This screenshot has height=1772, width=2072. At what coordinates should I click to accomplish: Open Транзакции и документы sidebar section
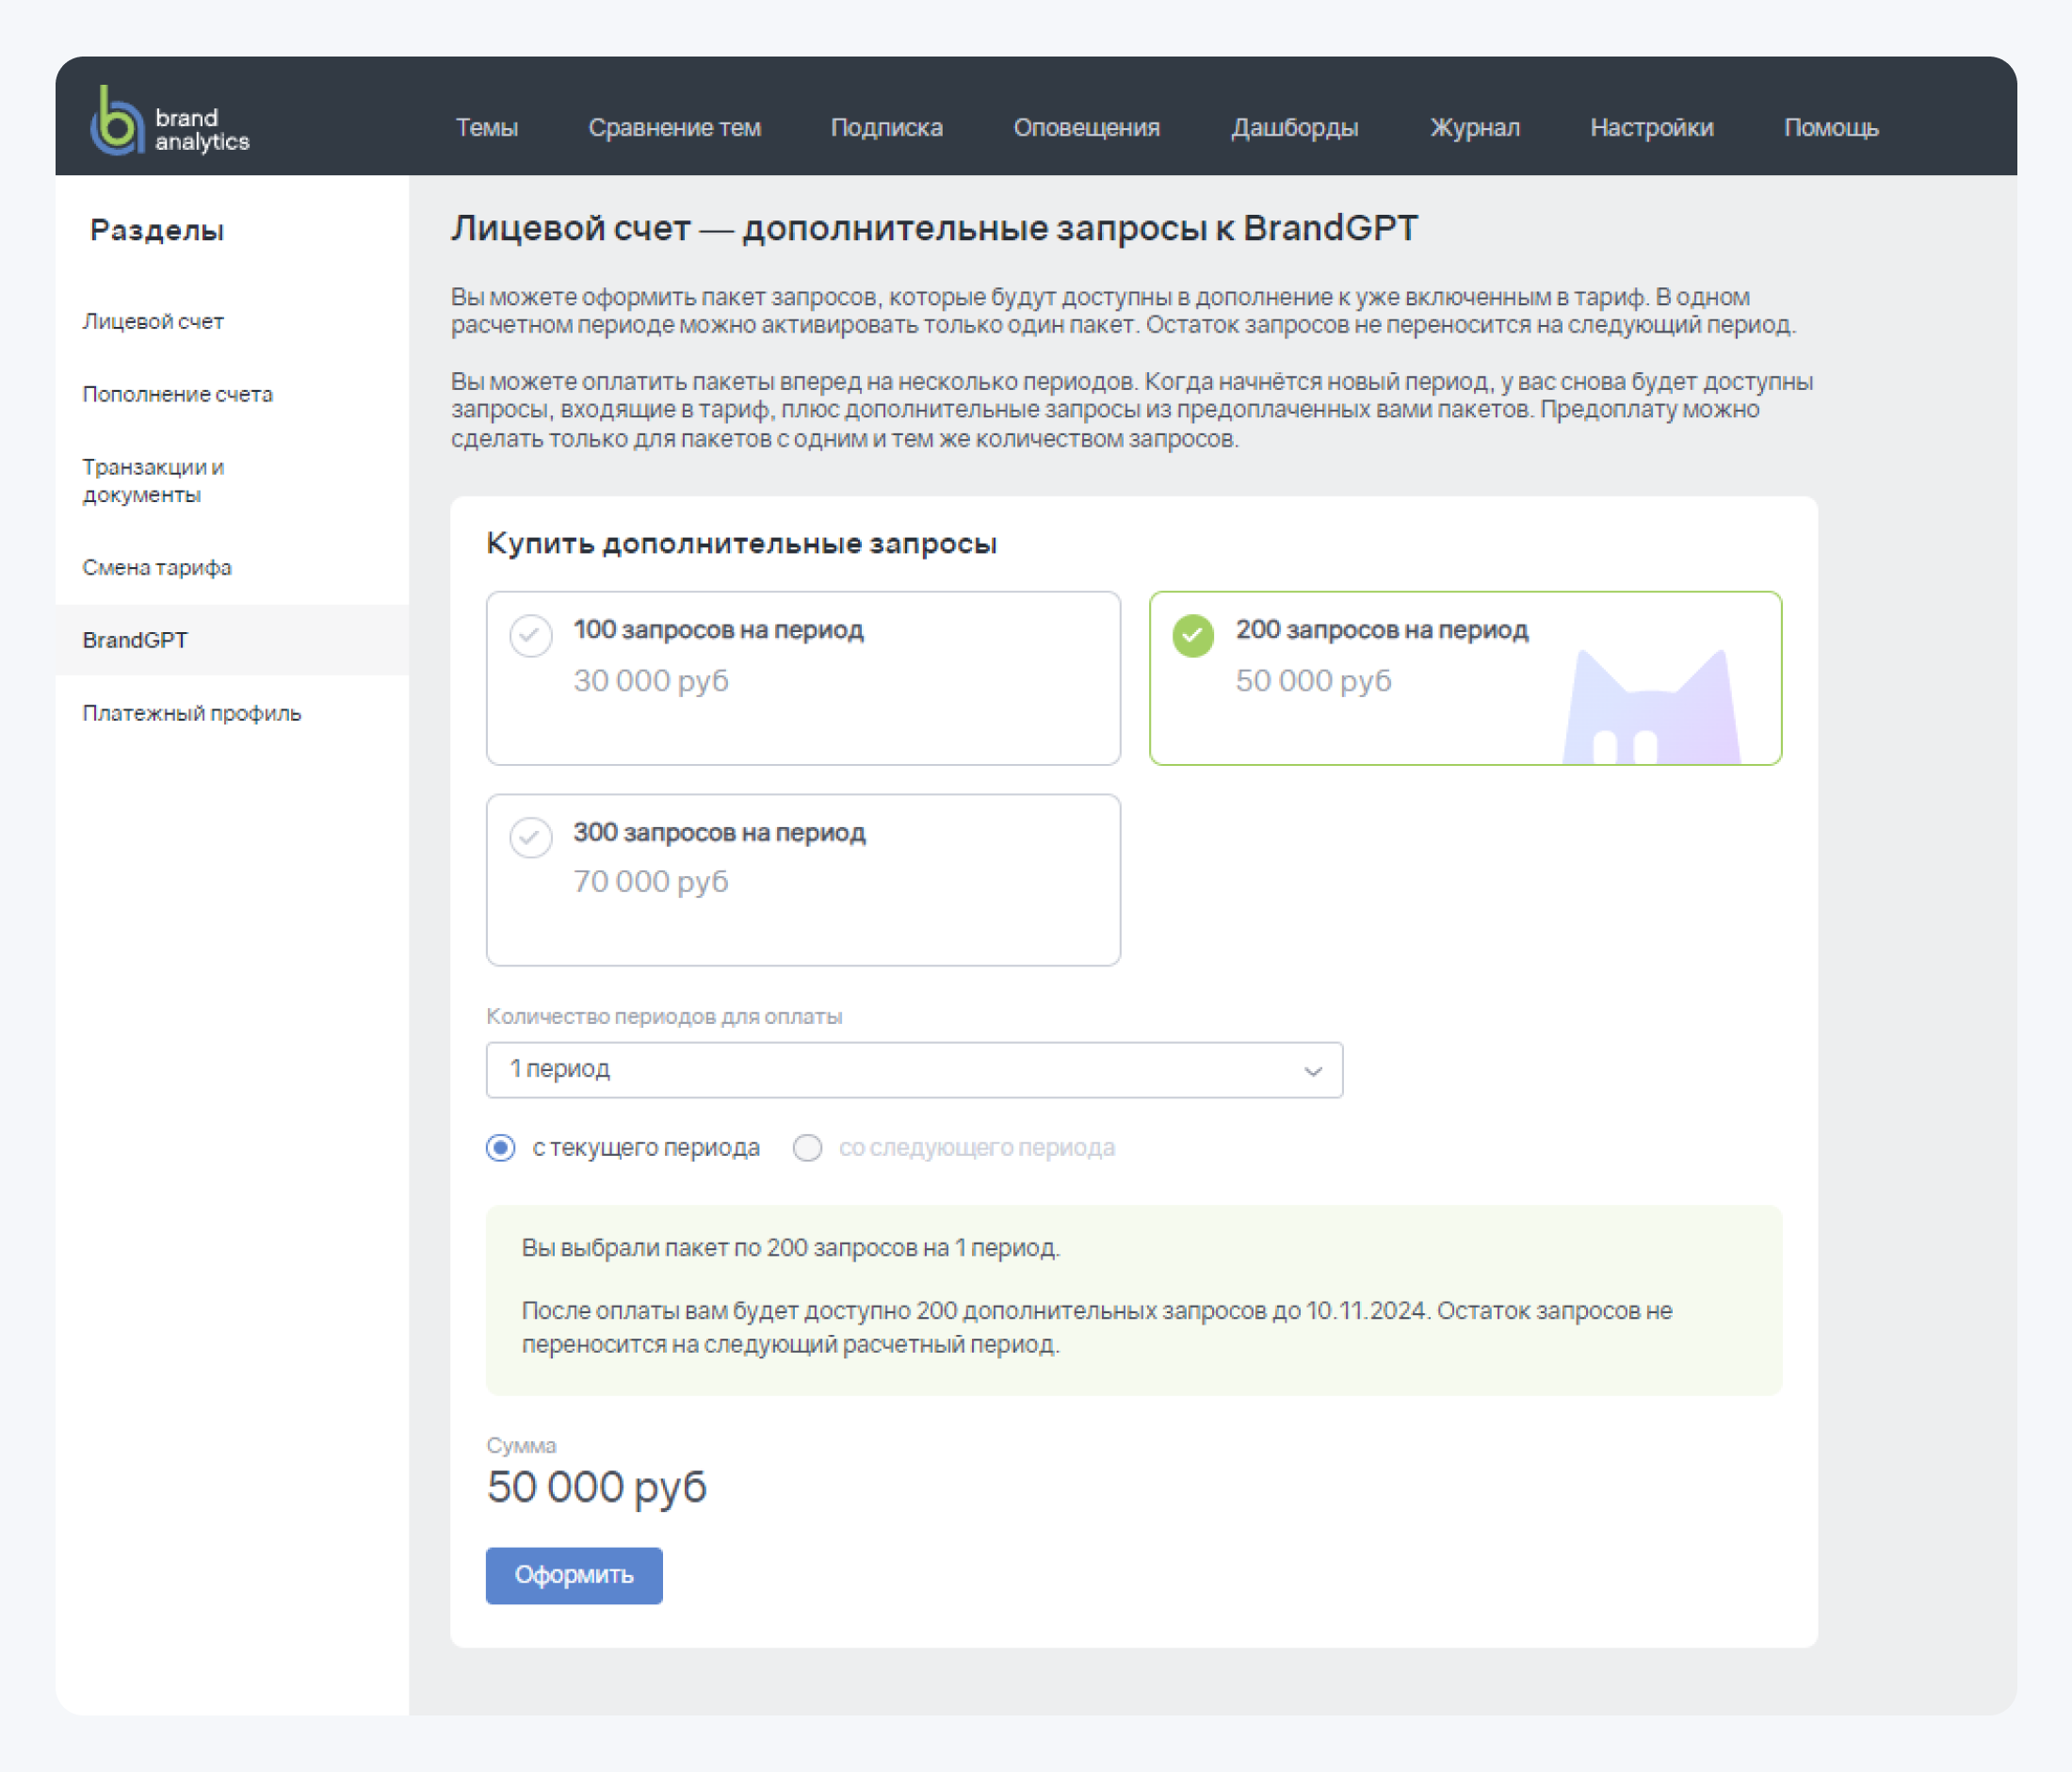point(158,480)
